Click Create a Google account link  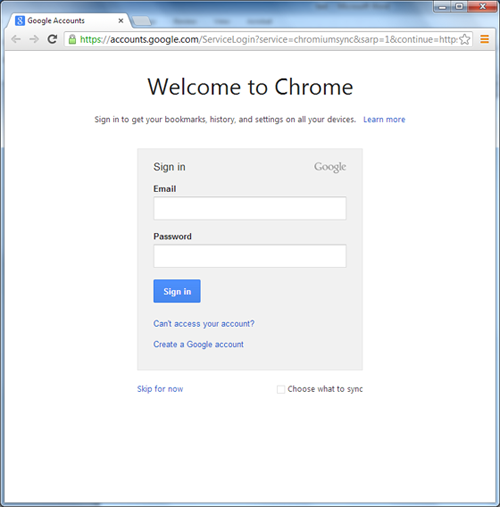[x=198, y=344]
